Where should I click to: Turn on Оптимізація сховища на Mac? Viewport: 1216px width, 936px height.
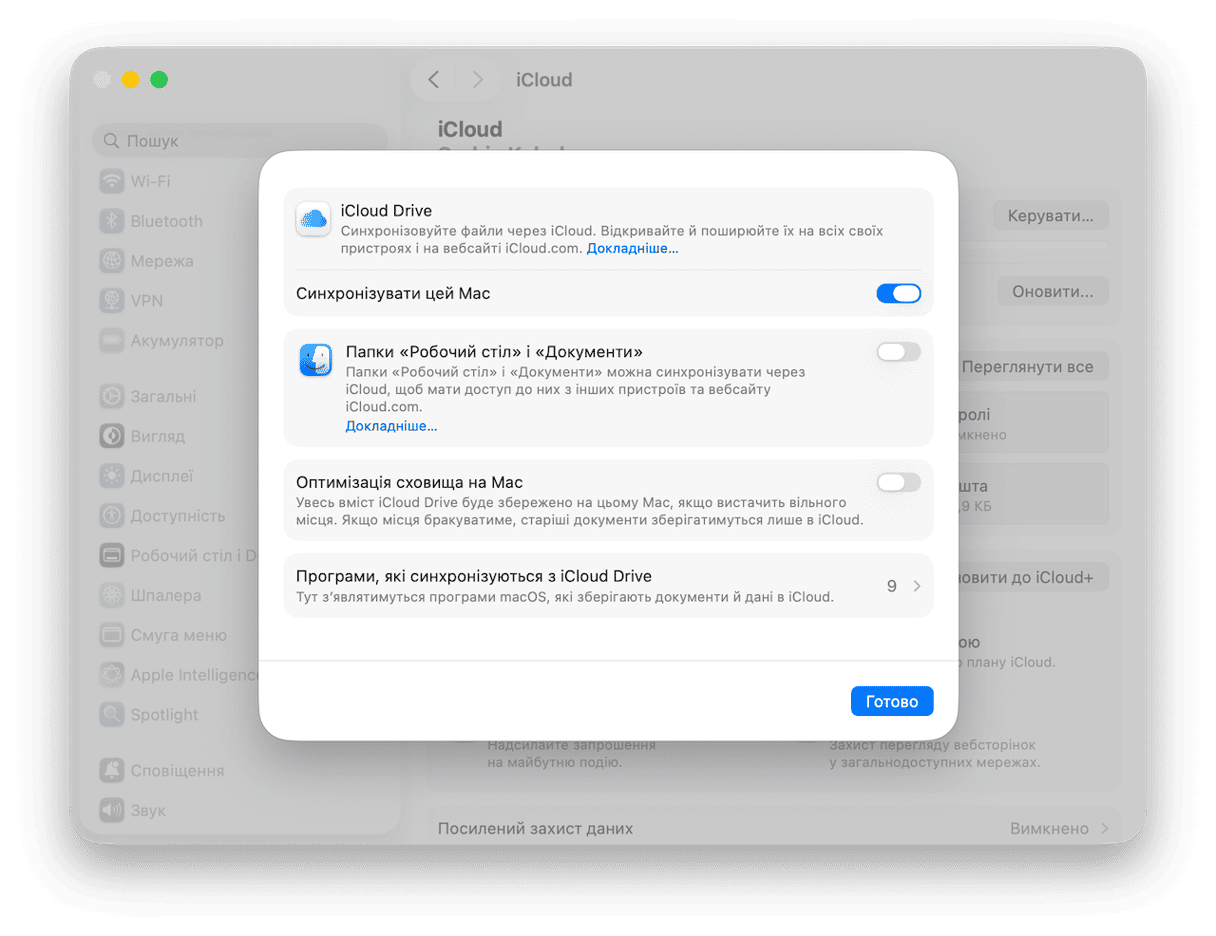898,482
